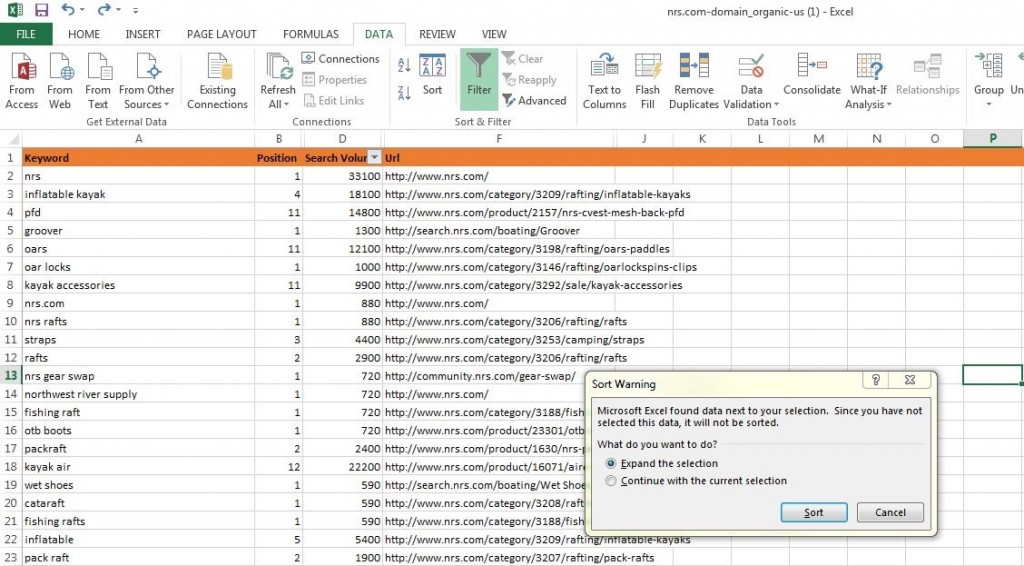Click the Url header cell
Screen dimensions: 1024x566
pyautogui.click(x=499, y=157)
